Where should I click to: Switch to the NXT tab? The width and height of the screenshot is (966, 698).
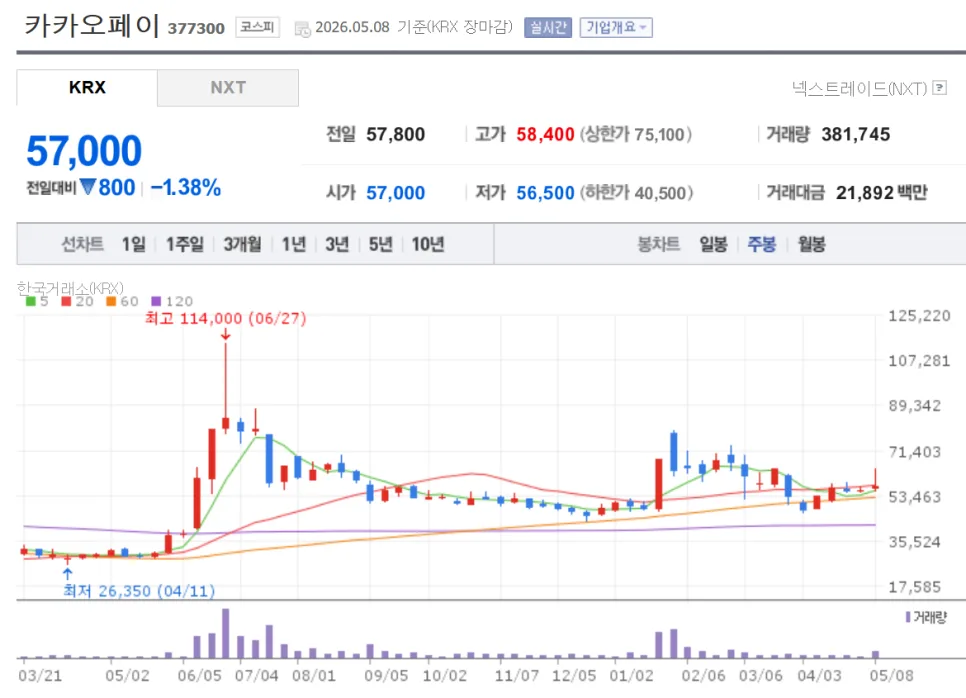click(x=228, y=87)
